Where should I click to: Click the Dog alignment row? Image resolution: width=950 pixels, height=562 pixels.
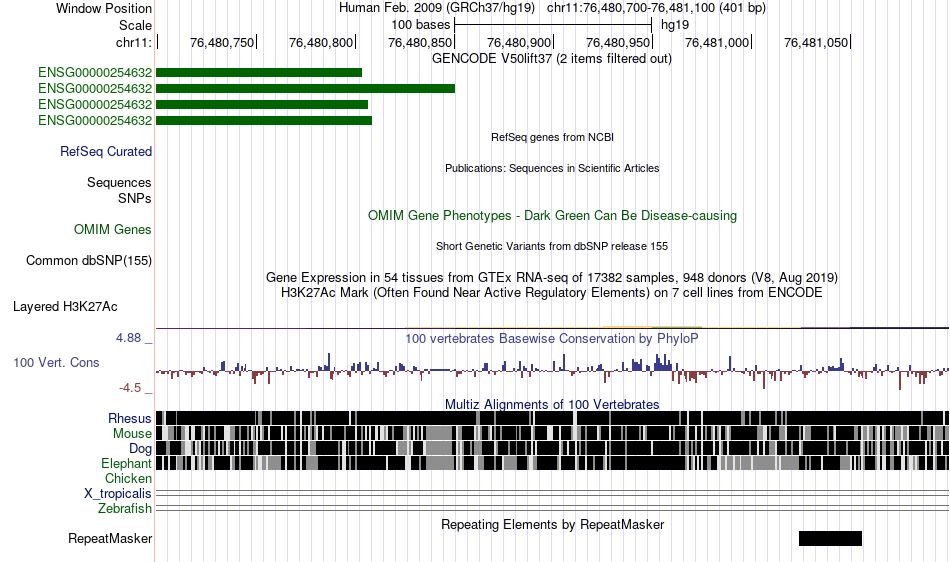(x=552, y=448)
